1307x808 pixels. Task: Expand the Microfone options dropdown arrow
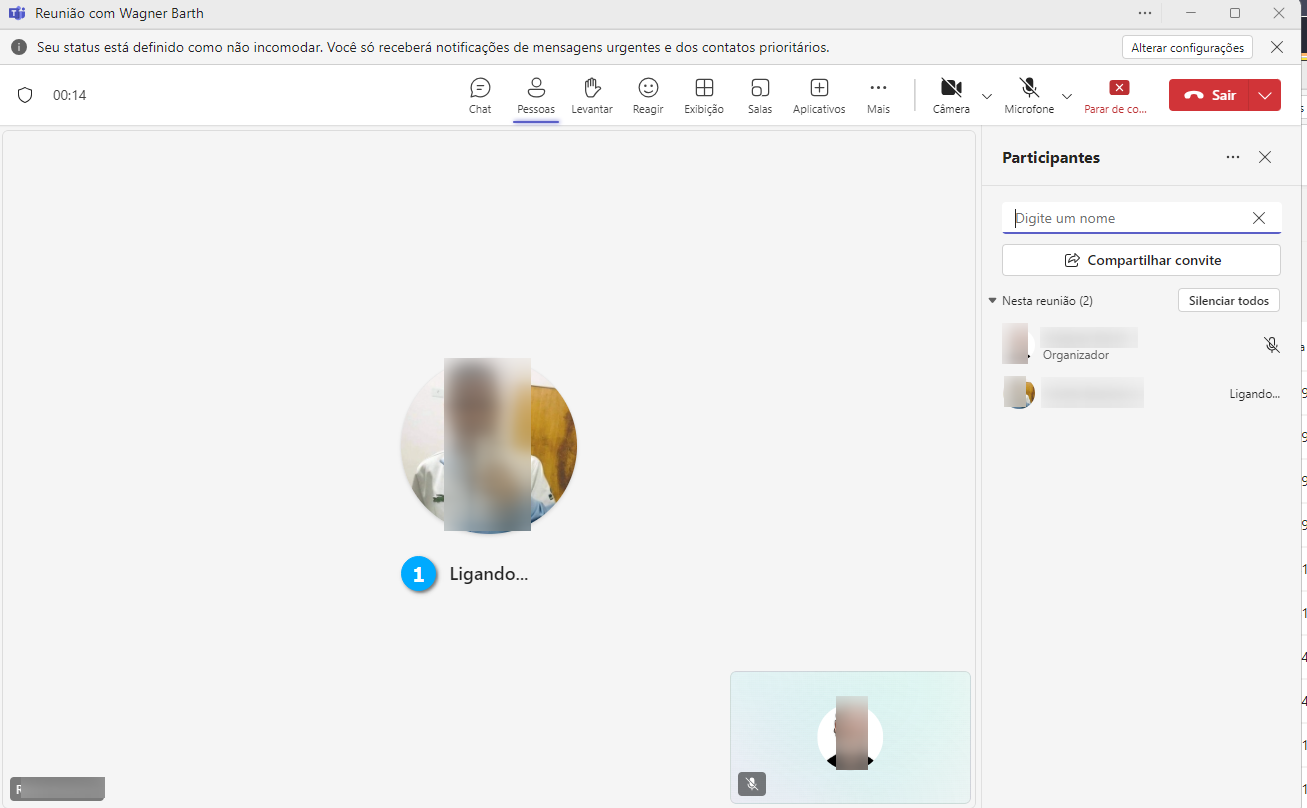[1067, 96]
